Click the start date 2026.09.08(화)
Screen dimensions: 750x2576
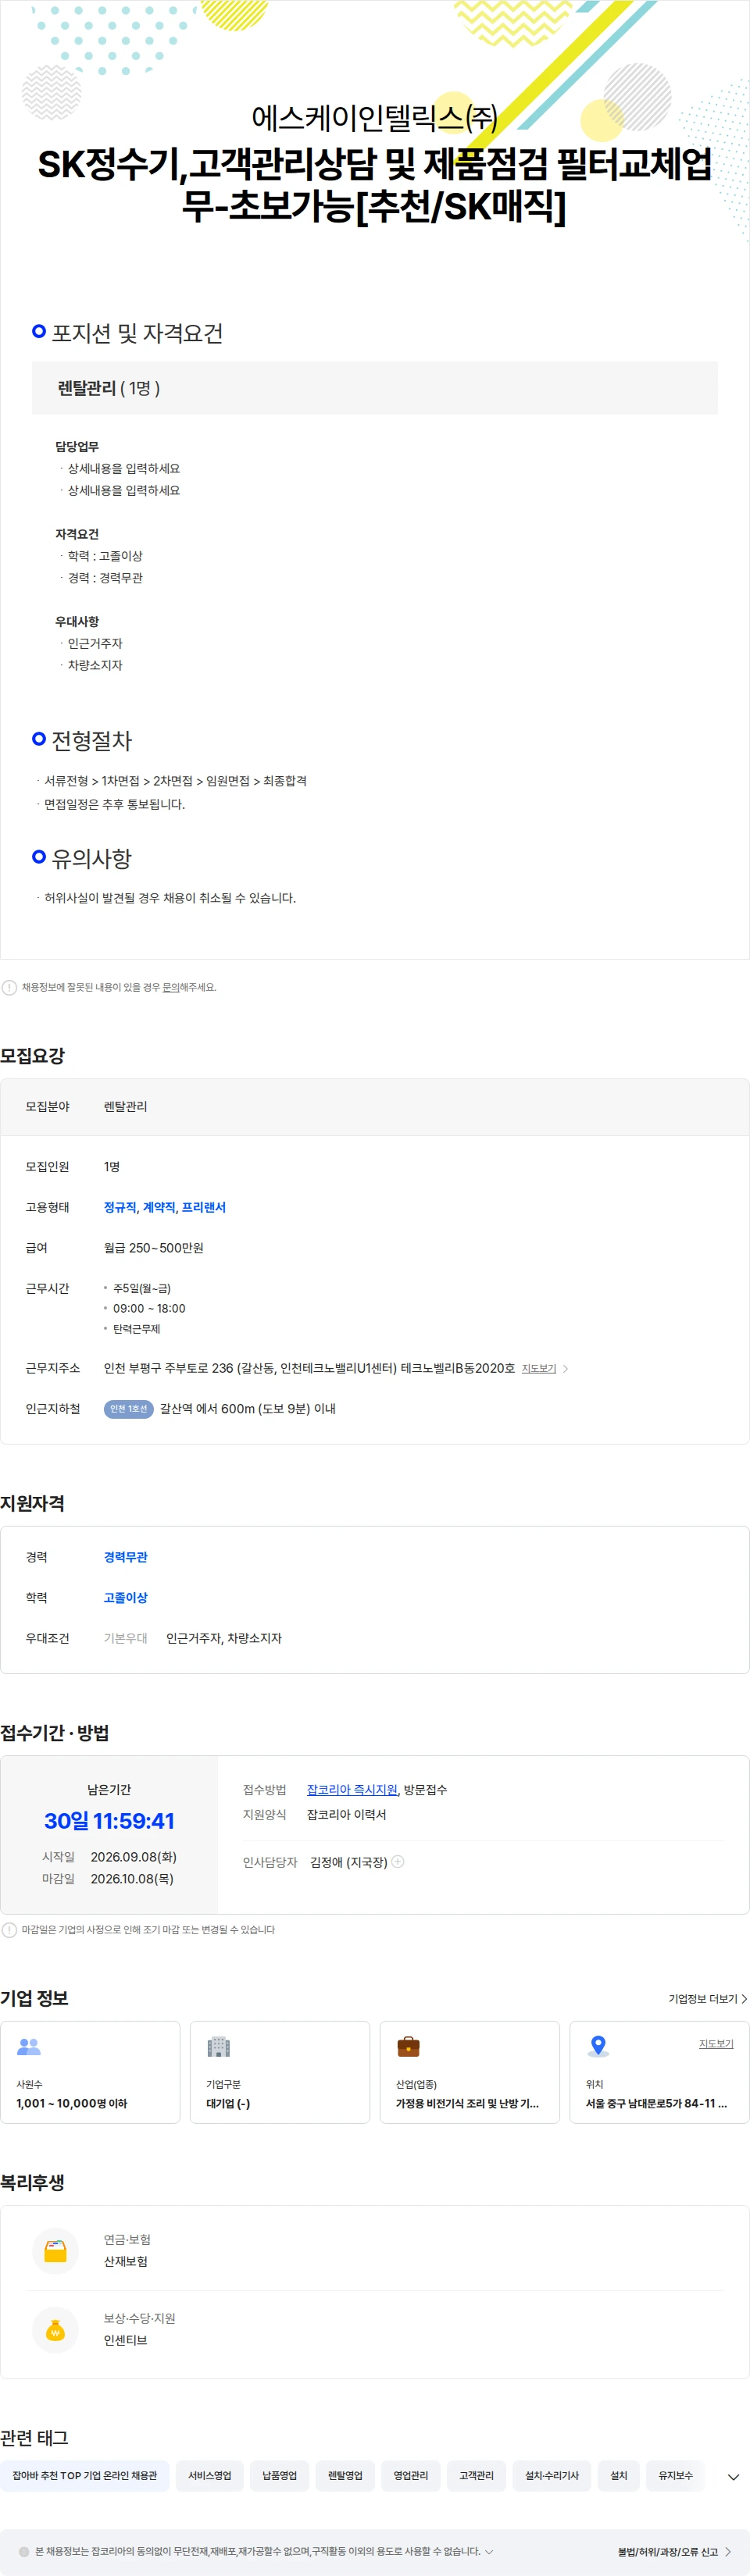[133, 1856]
